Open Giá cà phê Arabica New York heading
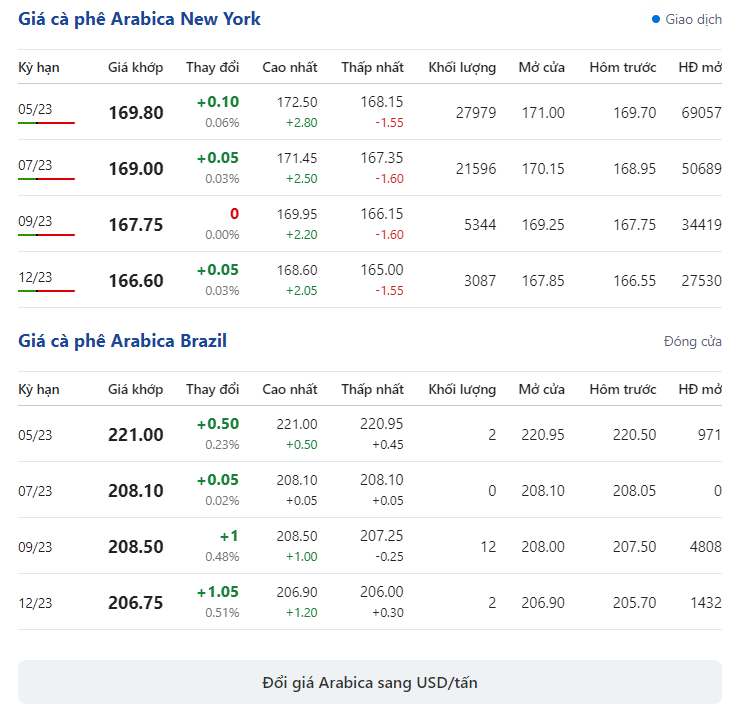This screenshot has width=735, height=712. pyautogui.click(x=139, y=19)
